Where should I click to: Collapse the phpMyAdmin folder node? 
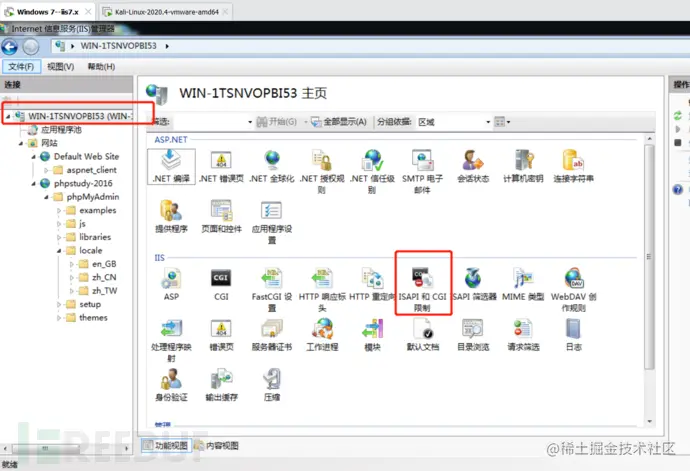pyautogui.click(x=46, y=197)
